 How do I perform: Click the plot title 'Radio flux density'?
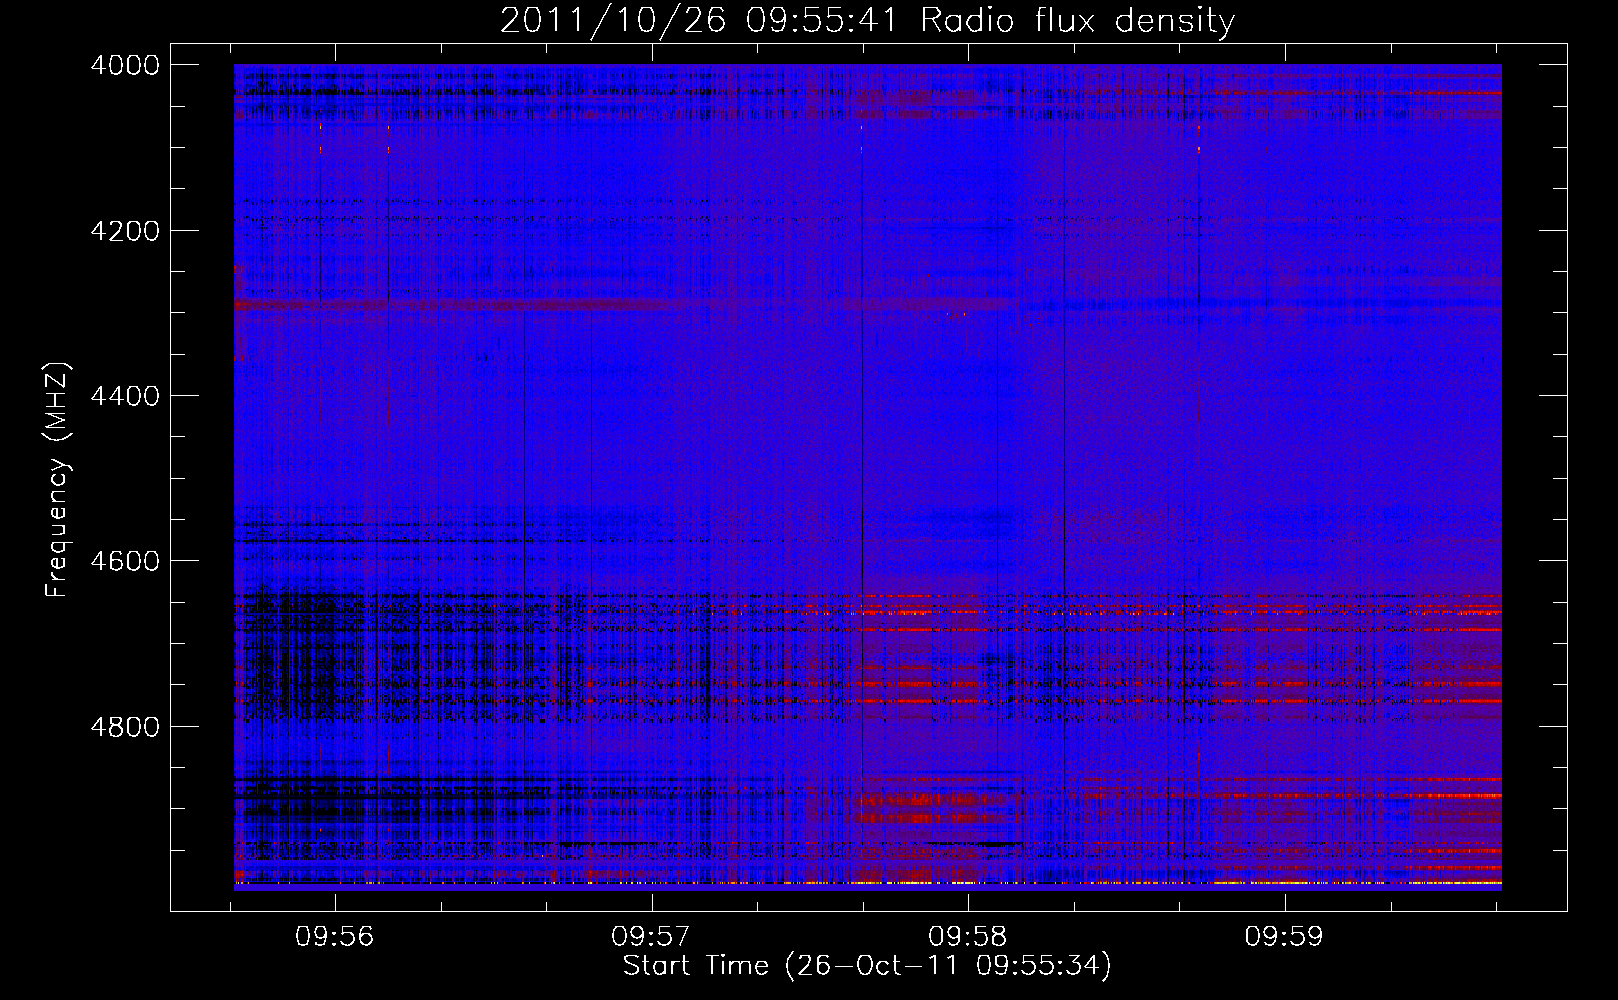(1077, 21)
